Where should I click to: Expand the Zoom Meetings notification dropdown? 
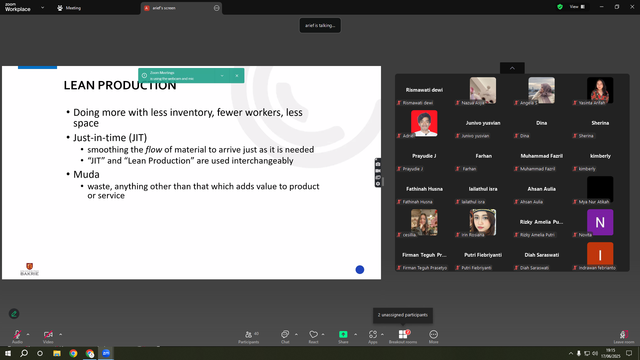click(222, 76)
